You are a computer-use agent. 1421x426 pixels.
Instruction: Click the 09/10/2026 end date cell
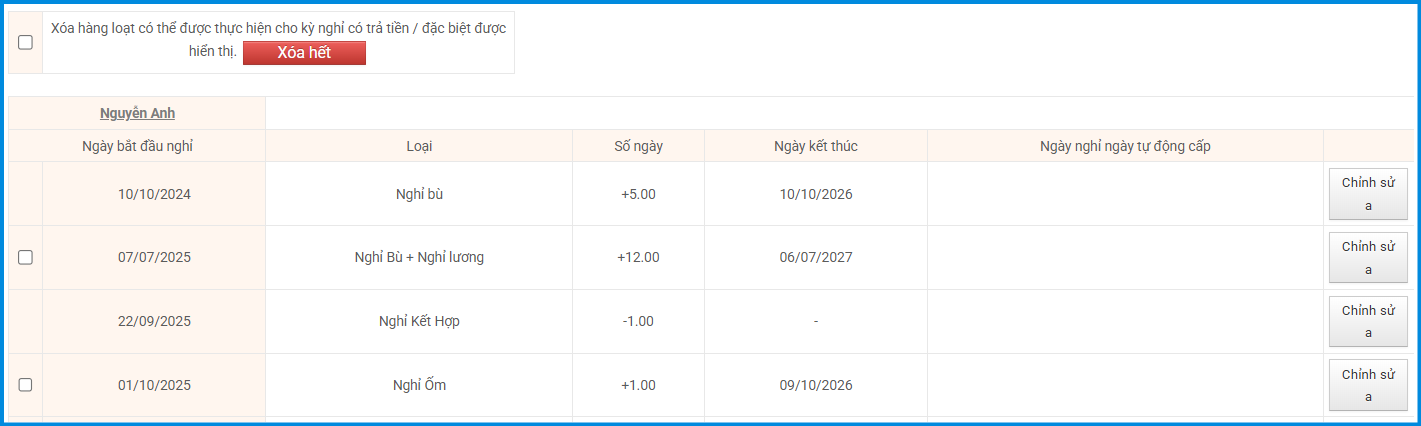coord(815,385)
